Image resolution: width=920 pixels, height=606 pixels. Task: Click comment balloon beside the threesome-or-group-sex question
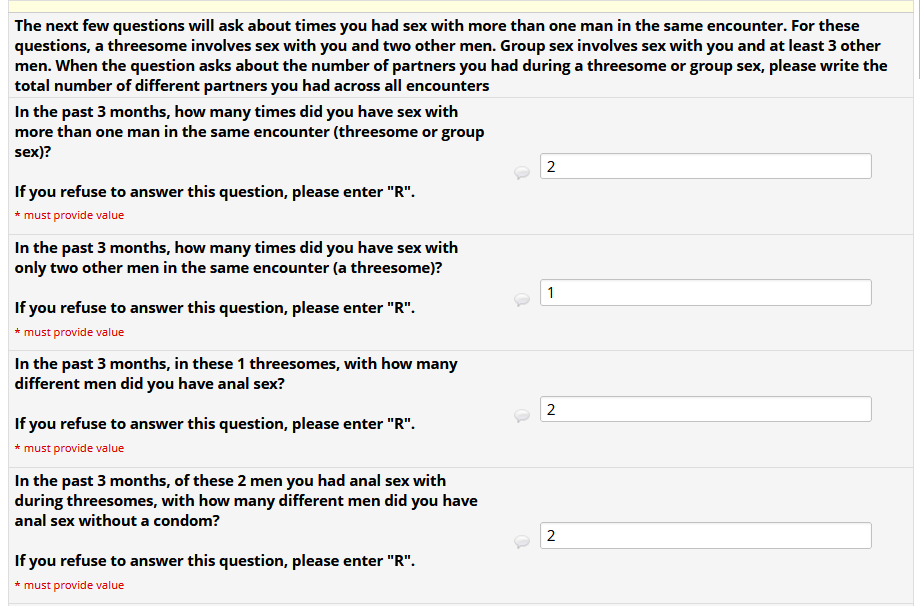(x=521, y=172)
